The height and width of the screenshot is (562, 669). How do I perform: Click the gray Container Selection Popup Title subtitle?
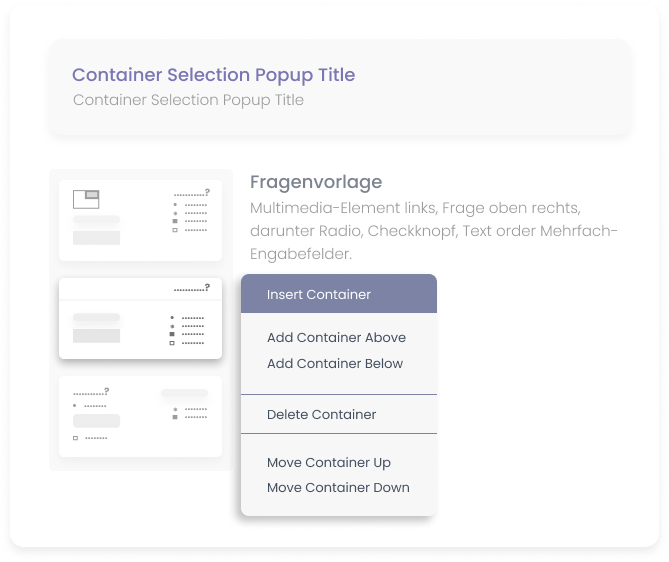tap(188, 100)
